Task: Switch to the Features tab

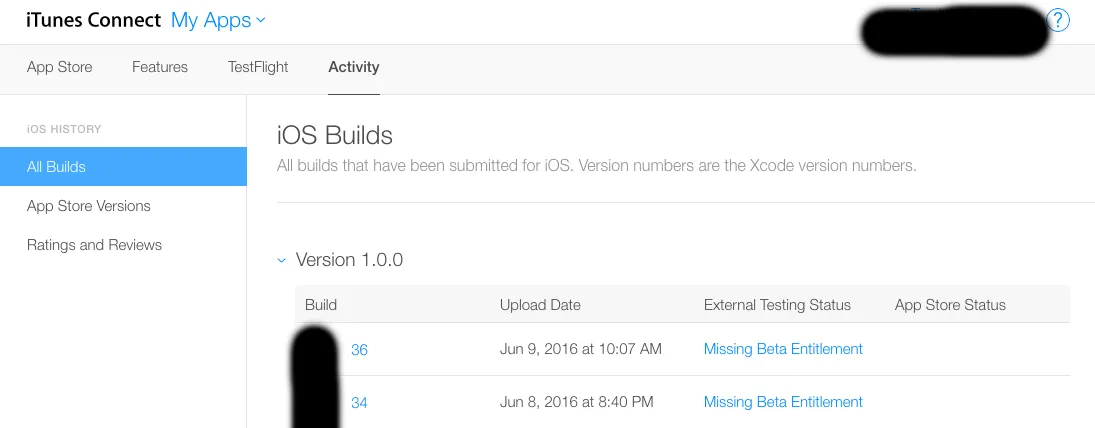Action: [x=160, y=67]
